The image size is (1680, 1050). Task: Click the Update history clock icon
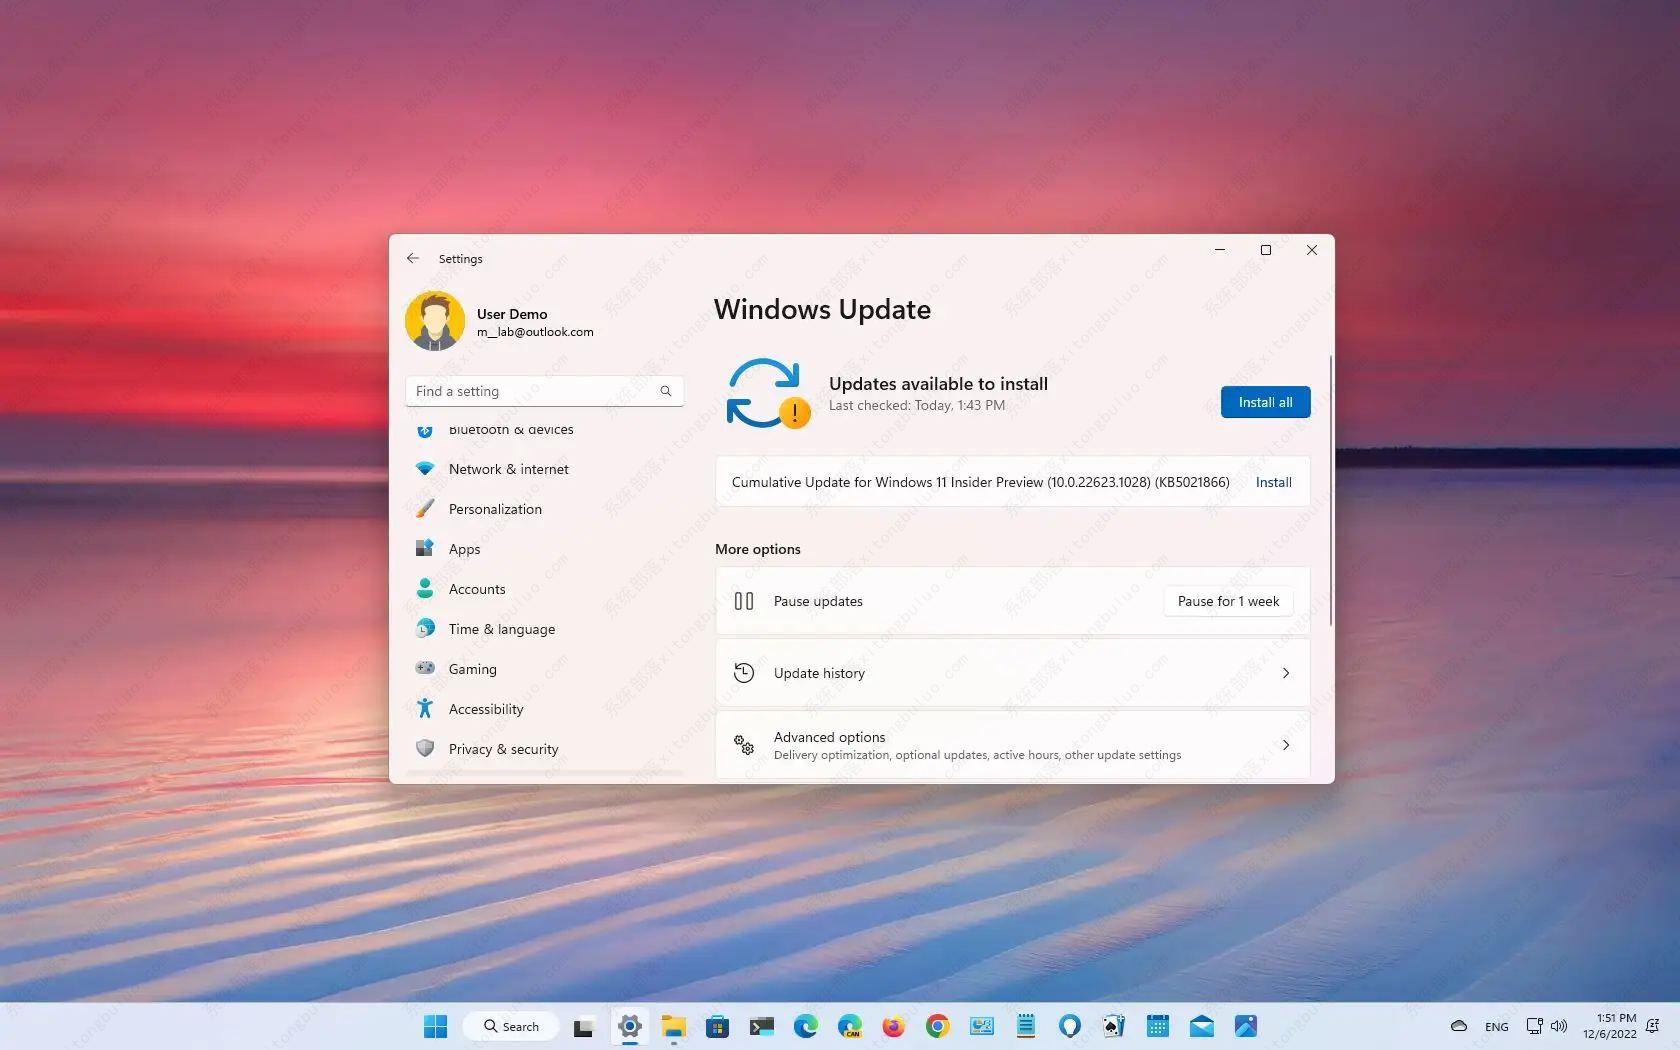pos(743,672)
